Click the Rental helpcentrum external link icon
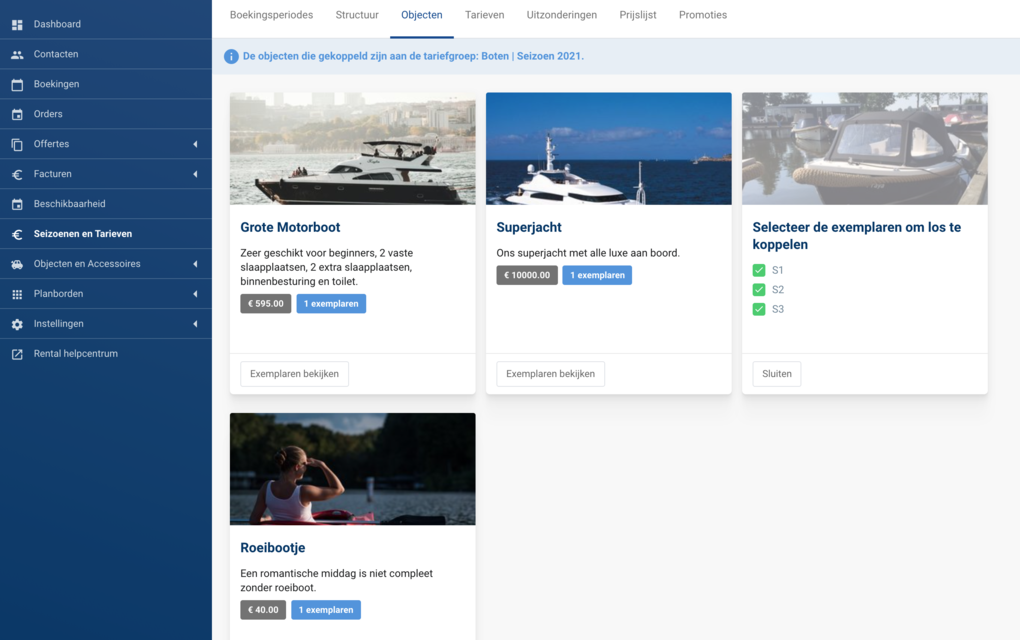The width and height of the screenshot is (1020, 640). 17,354
